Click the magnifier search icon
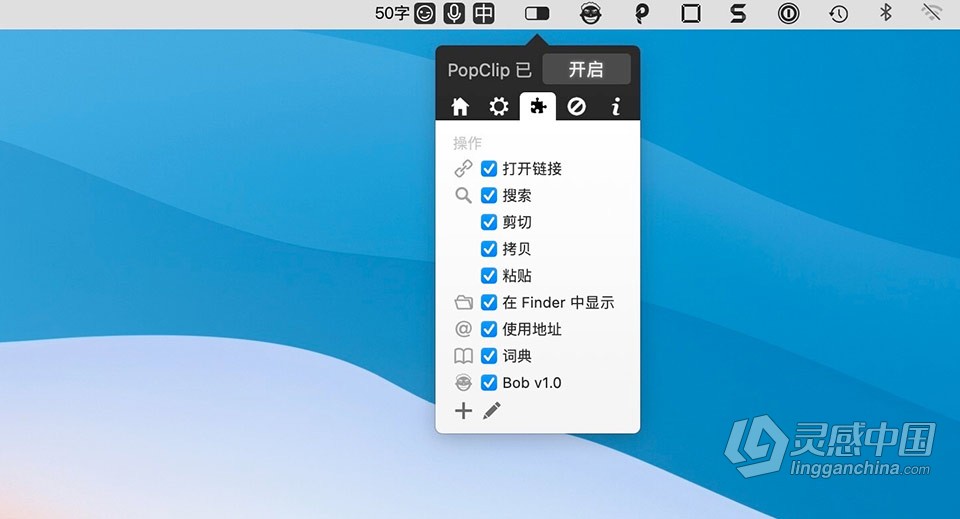Screen dimensions: 960x519 (463, 195)
